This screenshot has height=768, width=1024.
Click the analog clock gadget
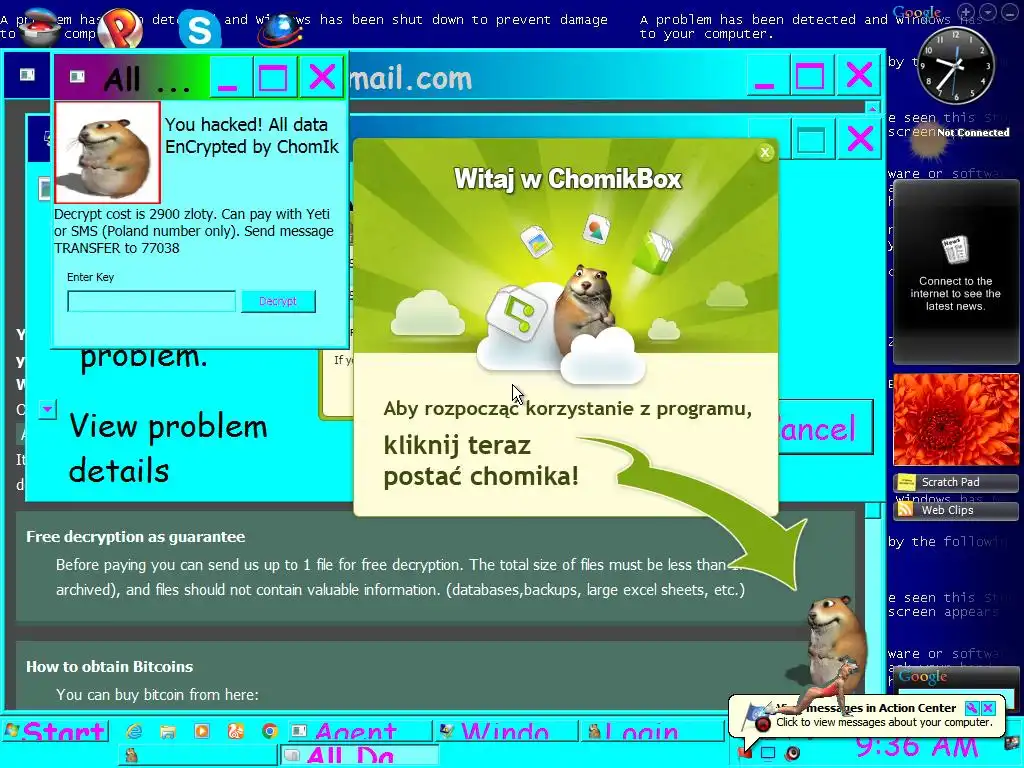point(955,65)
